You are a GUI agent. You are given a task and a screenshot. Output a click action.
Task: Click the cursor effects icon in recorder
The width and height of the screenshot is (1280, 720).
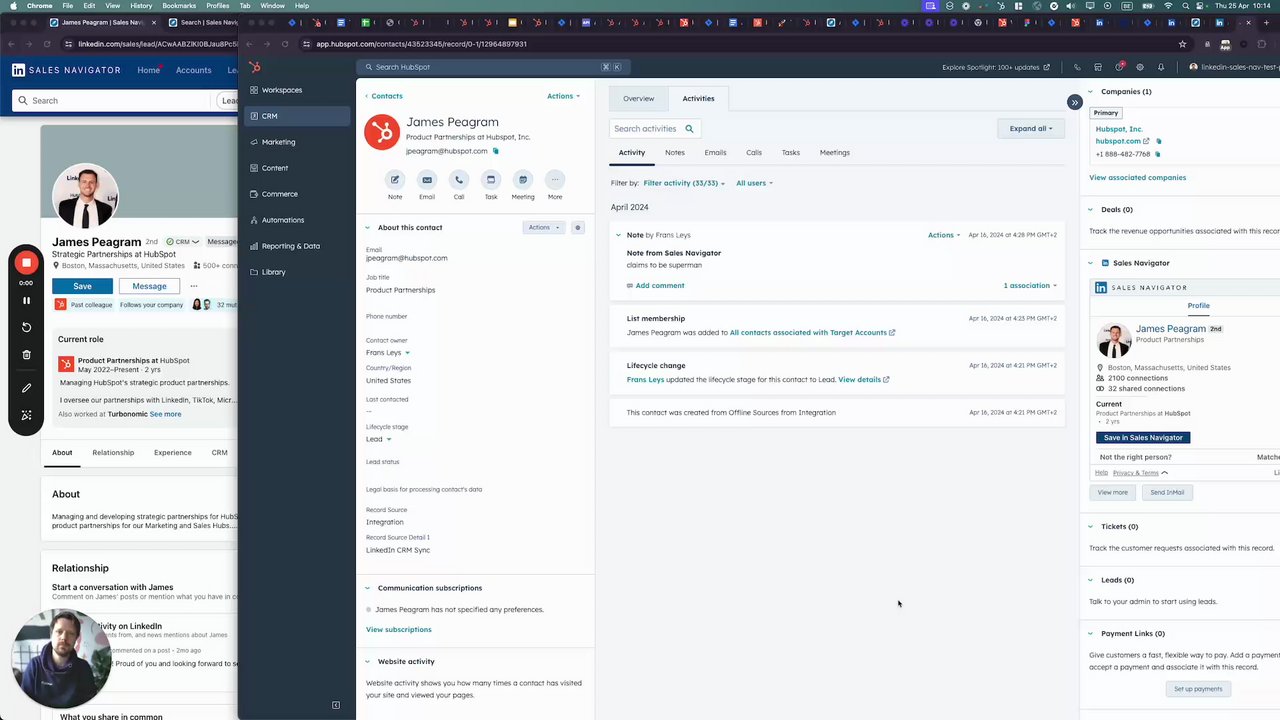click(x=27, y=415)
